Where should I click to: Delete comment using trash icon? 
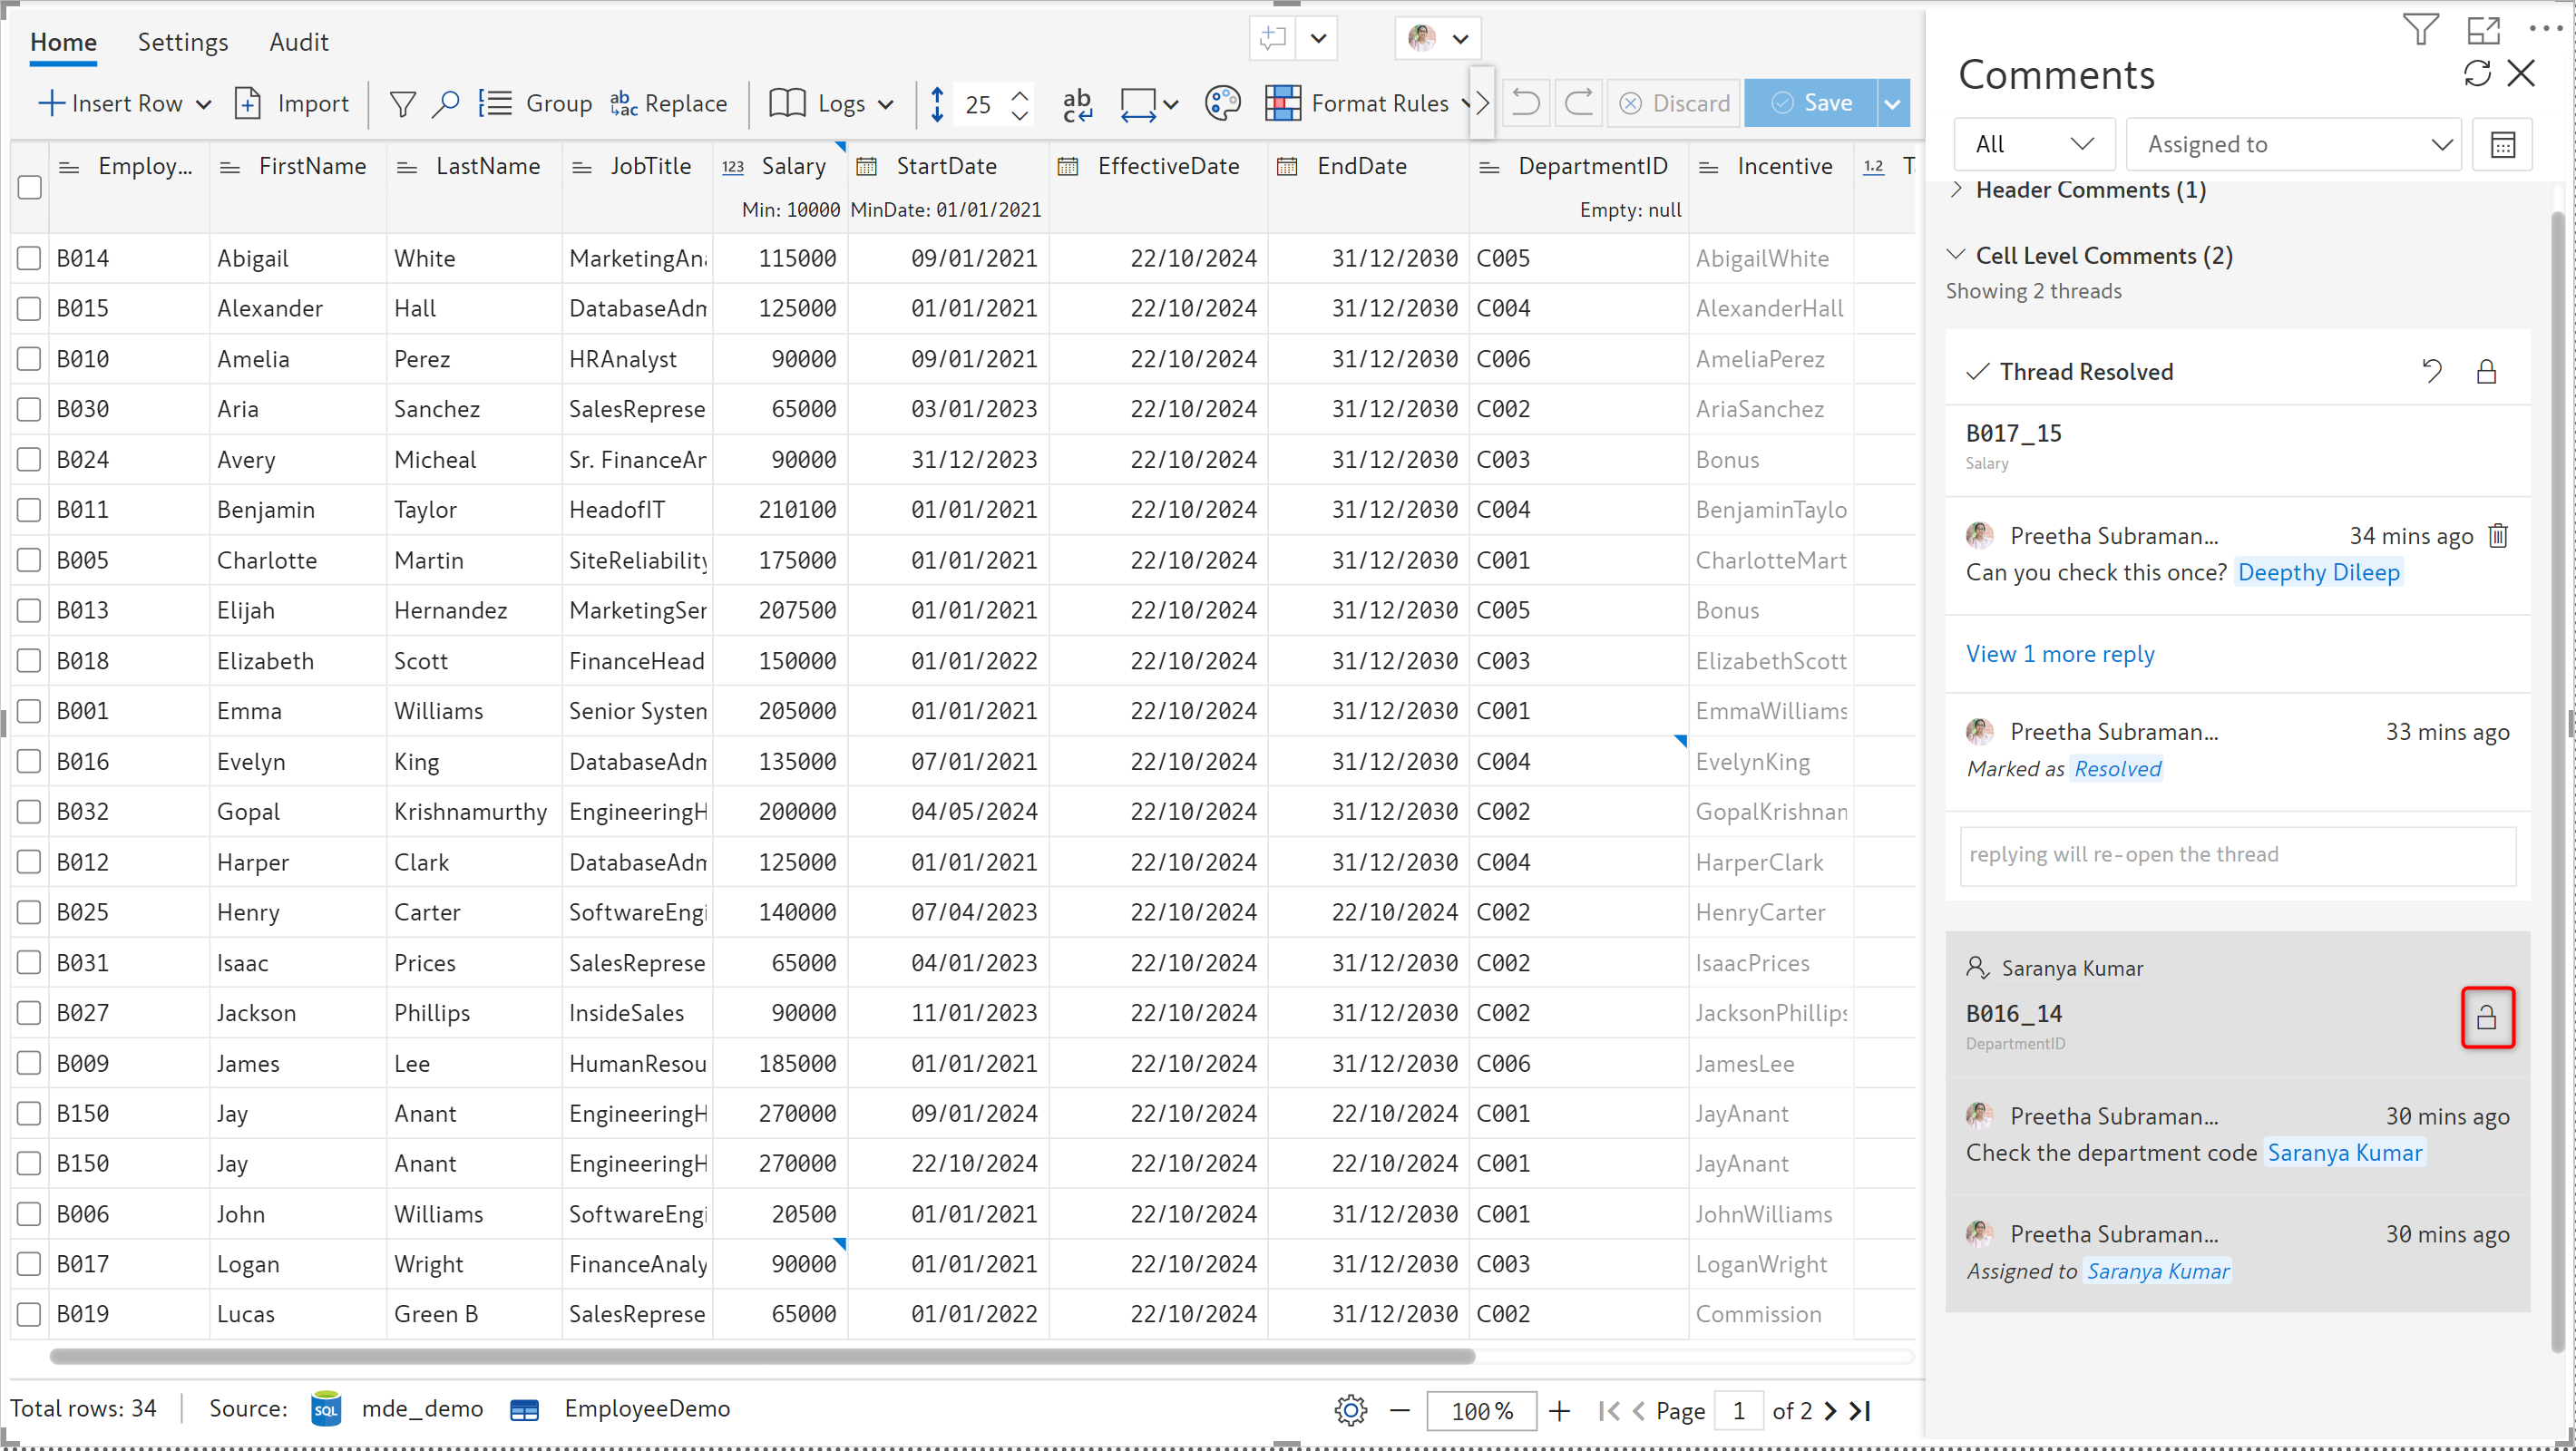(x=2498, y=536)
